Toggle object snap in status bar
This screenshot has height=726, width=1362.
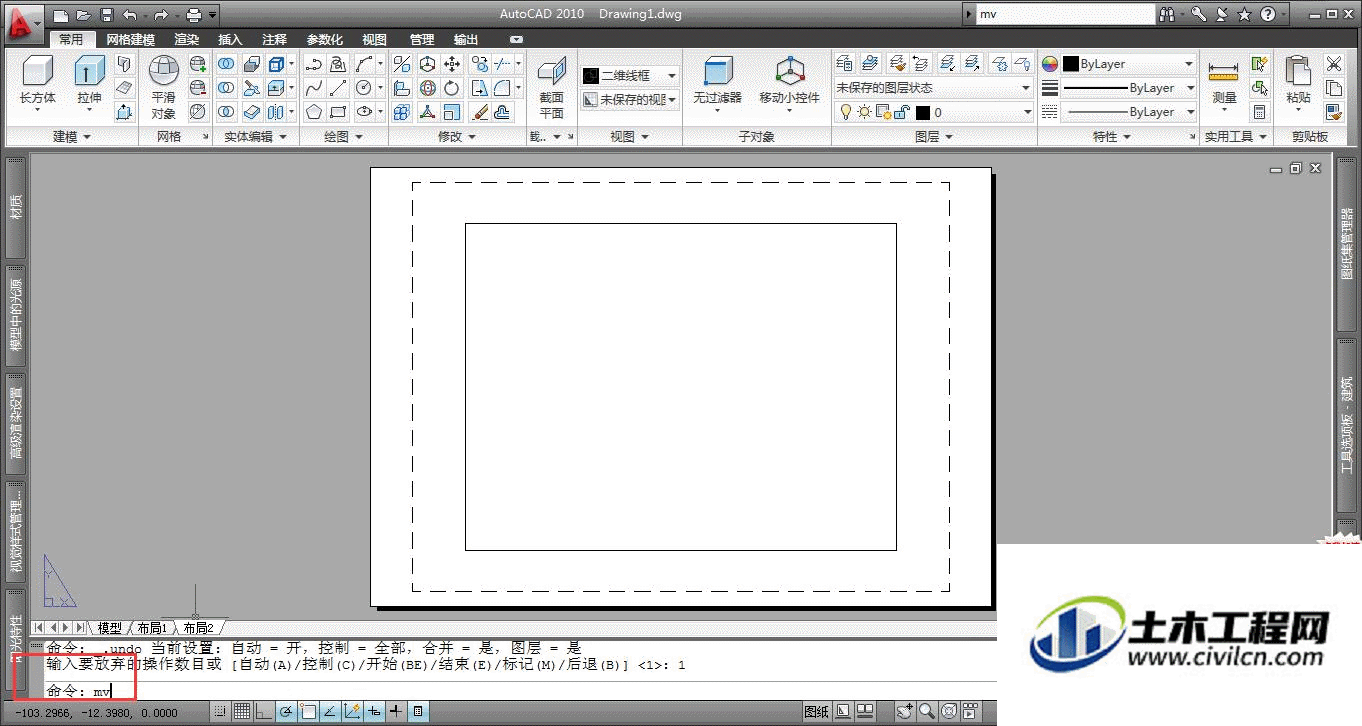308,712
